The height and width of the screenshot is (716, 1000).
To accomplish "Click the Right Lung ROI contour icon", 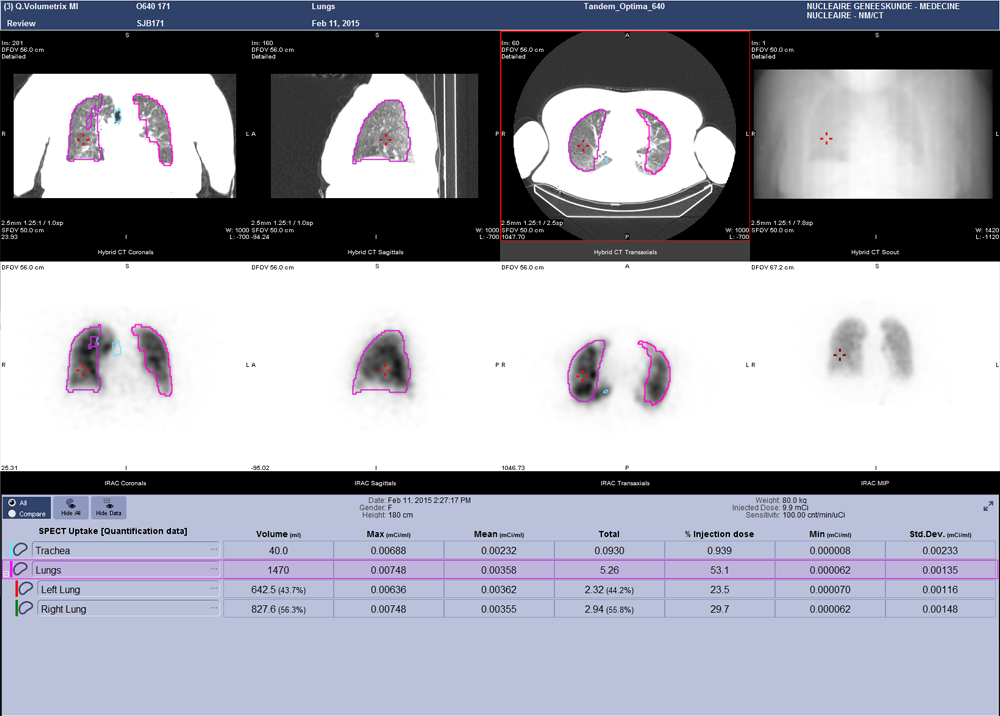I will (27, 608).
